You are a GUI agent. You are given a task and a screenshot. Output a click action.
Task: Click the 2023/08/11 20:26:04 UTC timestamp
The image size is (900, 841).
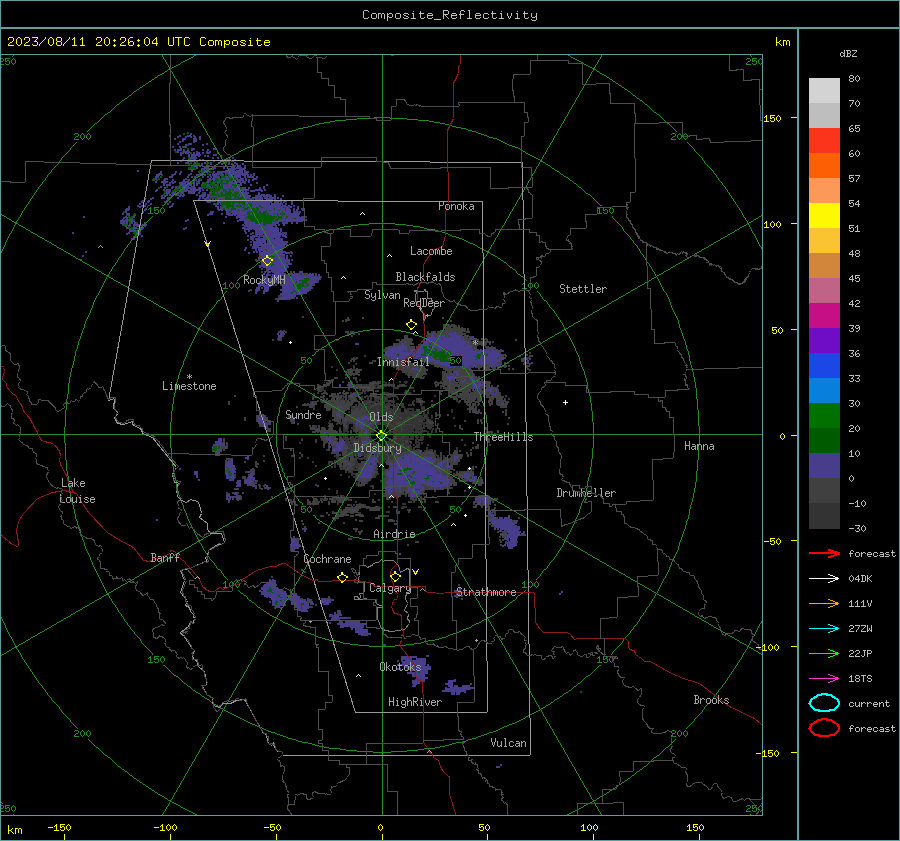click(x=138, y=42)
